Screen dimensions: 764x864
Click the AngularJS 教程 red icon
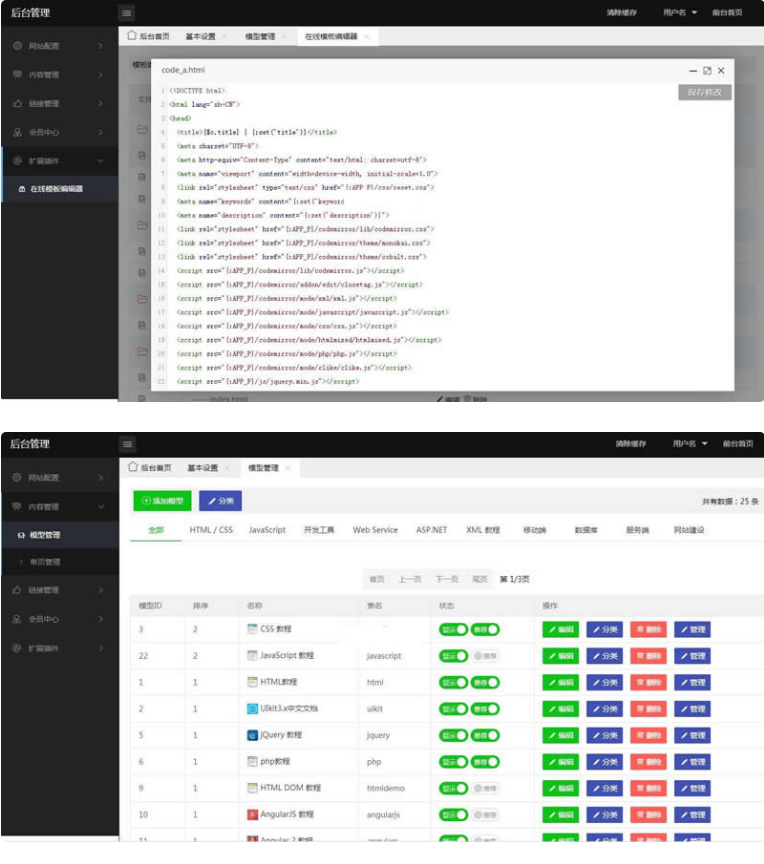coord(252,814)
